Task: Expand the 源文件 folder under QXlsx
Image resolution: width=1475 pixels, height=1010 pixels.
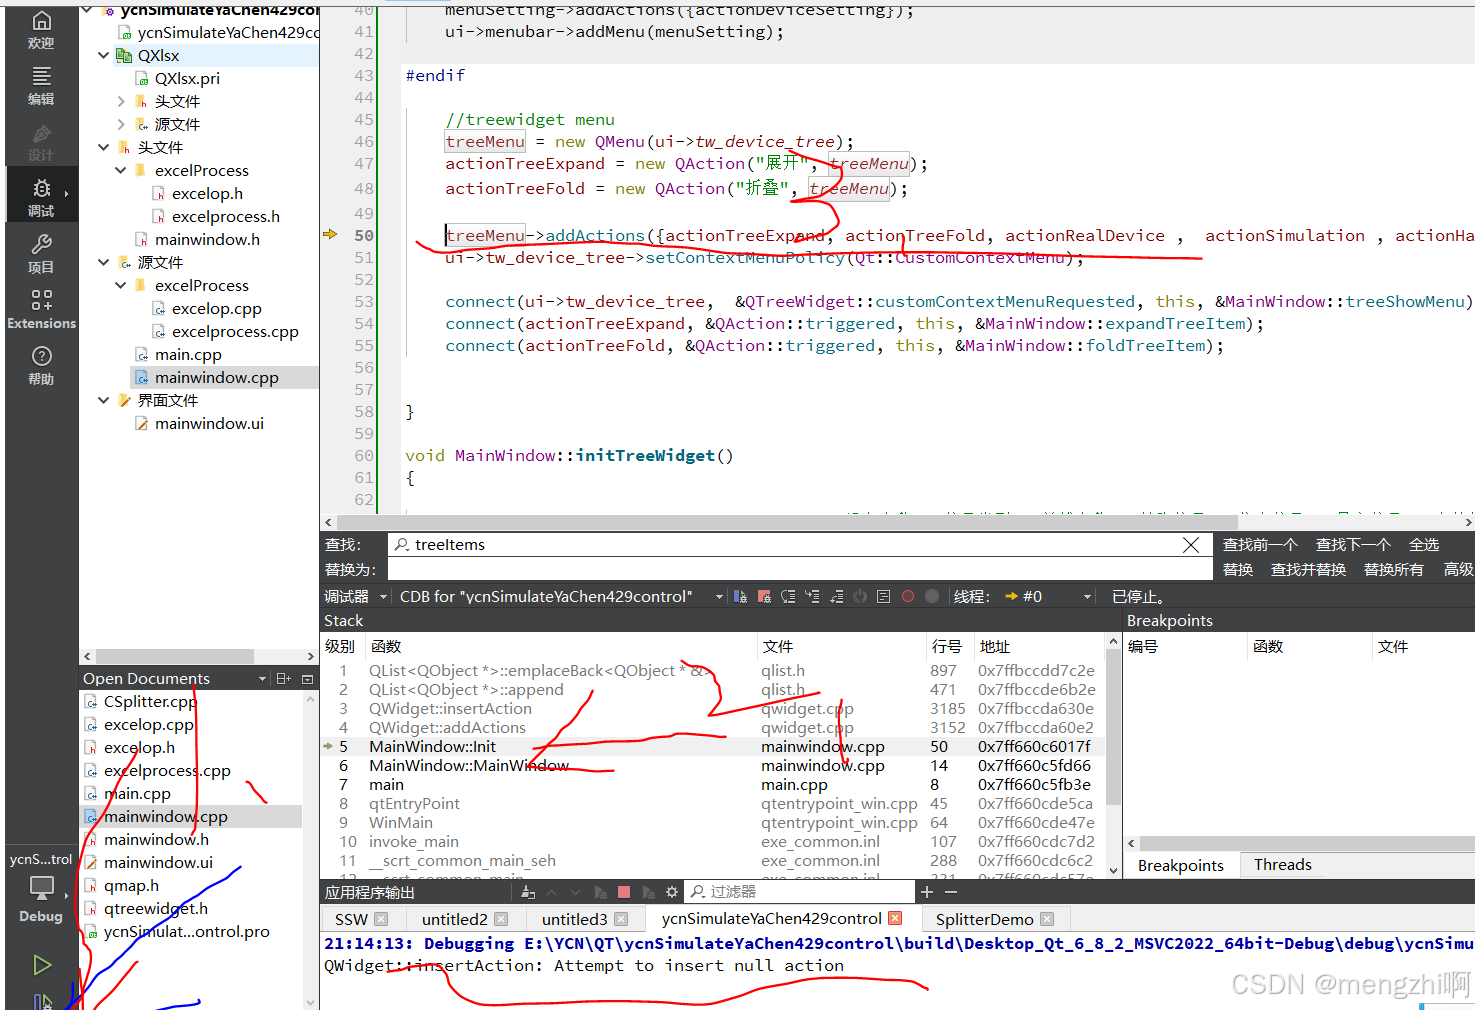Action: 121,124
